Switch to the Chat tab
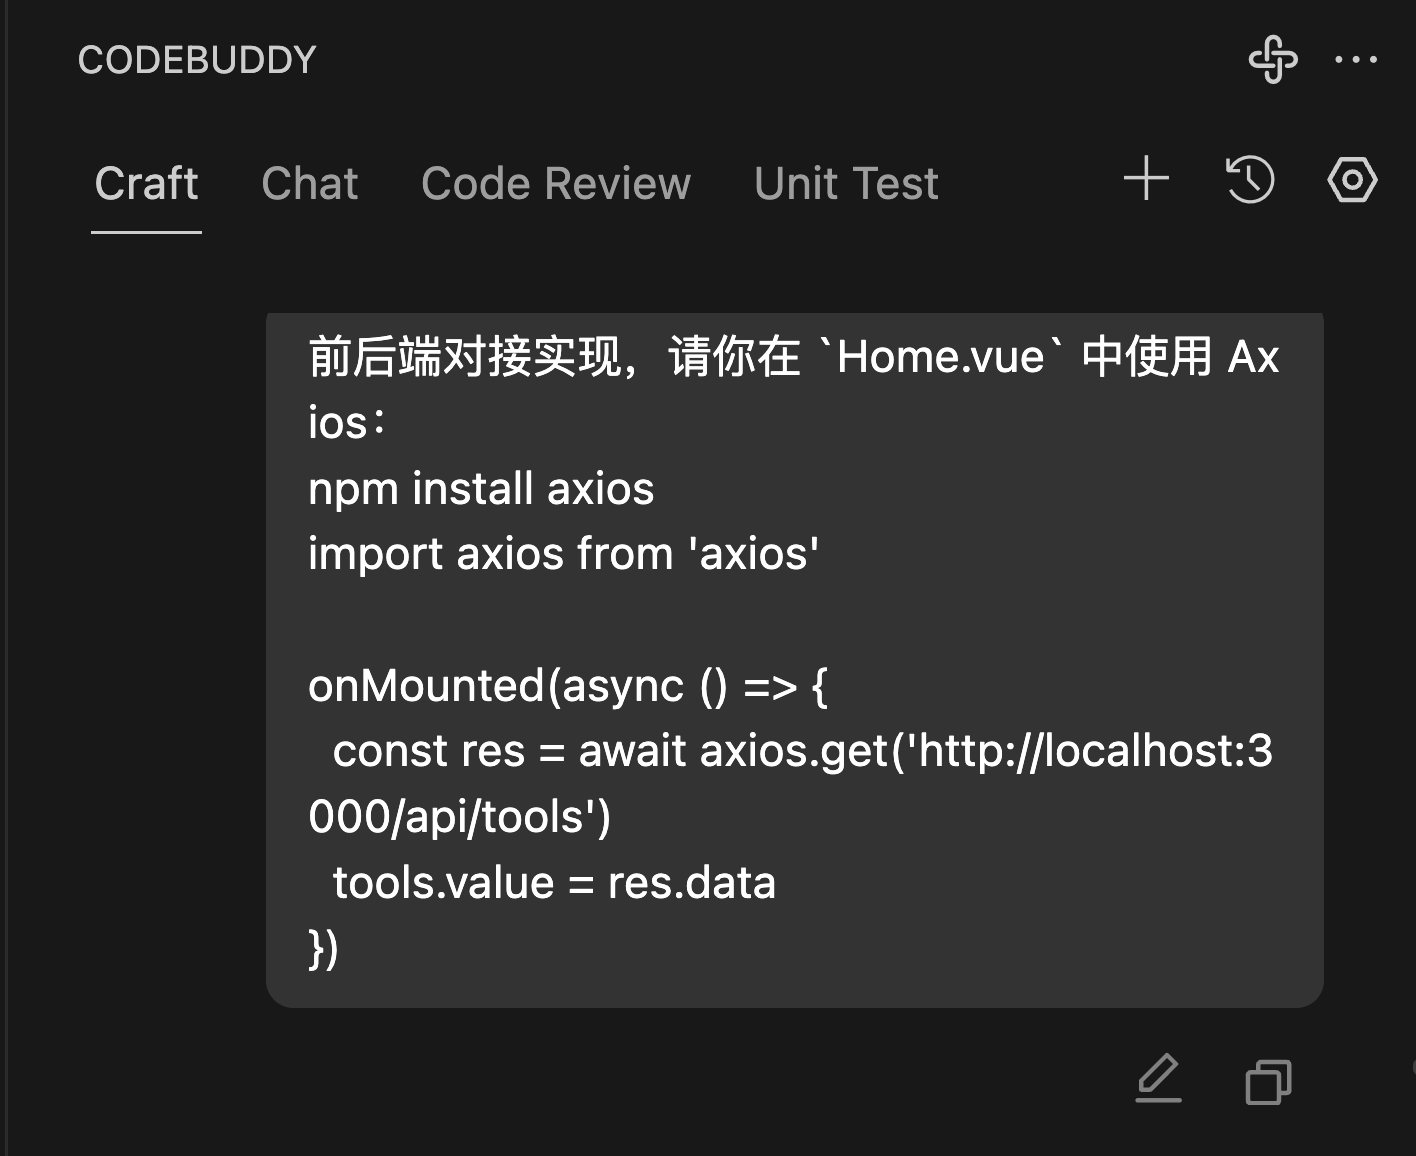This screenshot has height=1156, width=1416. click(309, 184)
